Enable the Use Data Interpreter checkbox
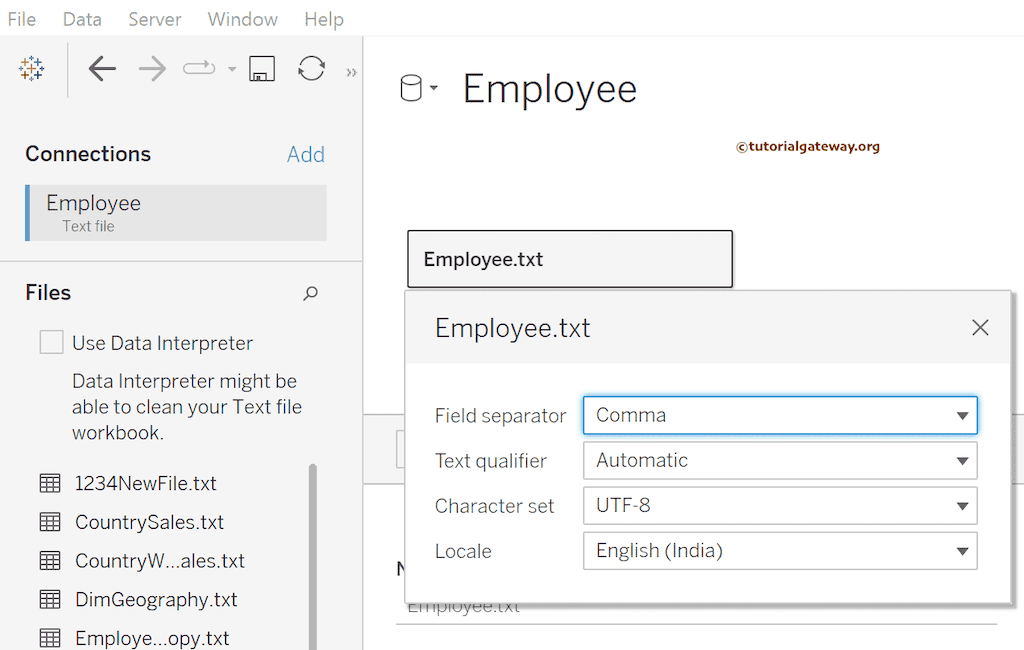1024x650 pixels. 51,342
